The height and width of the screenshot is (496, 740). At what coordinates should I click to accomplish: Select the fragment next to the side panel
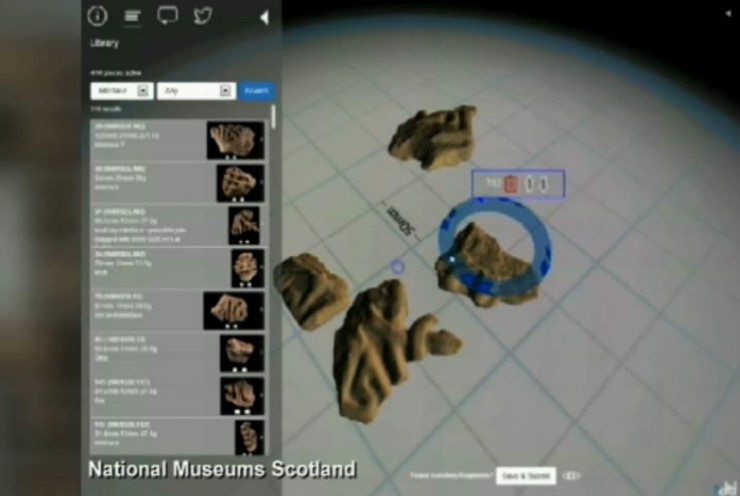311,290
